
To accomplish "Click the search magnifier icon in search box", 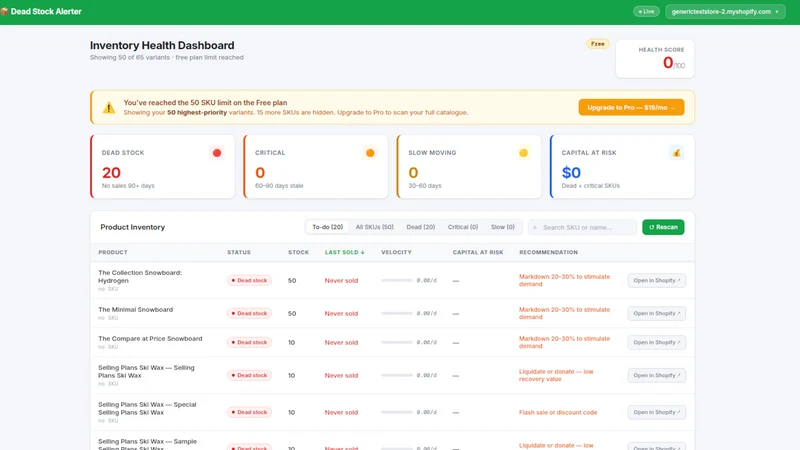I will (535, 228).
